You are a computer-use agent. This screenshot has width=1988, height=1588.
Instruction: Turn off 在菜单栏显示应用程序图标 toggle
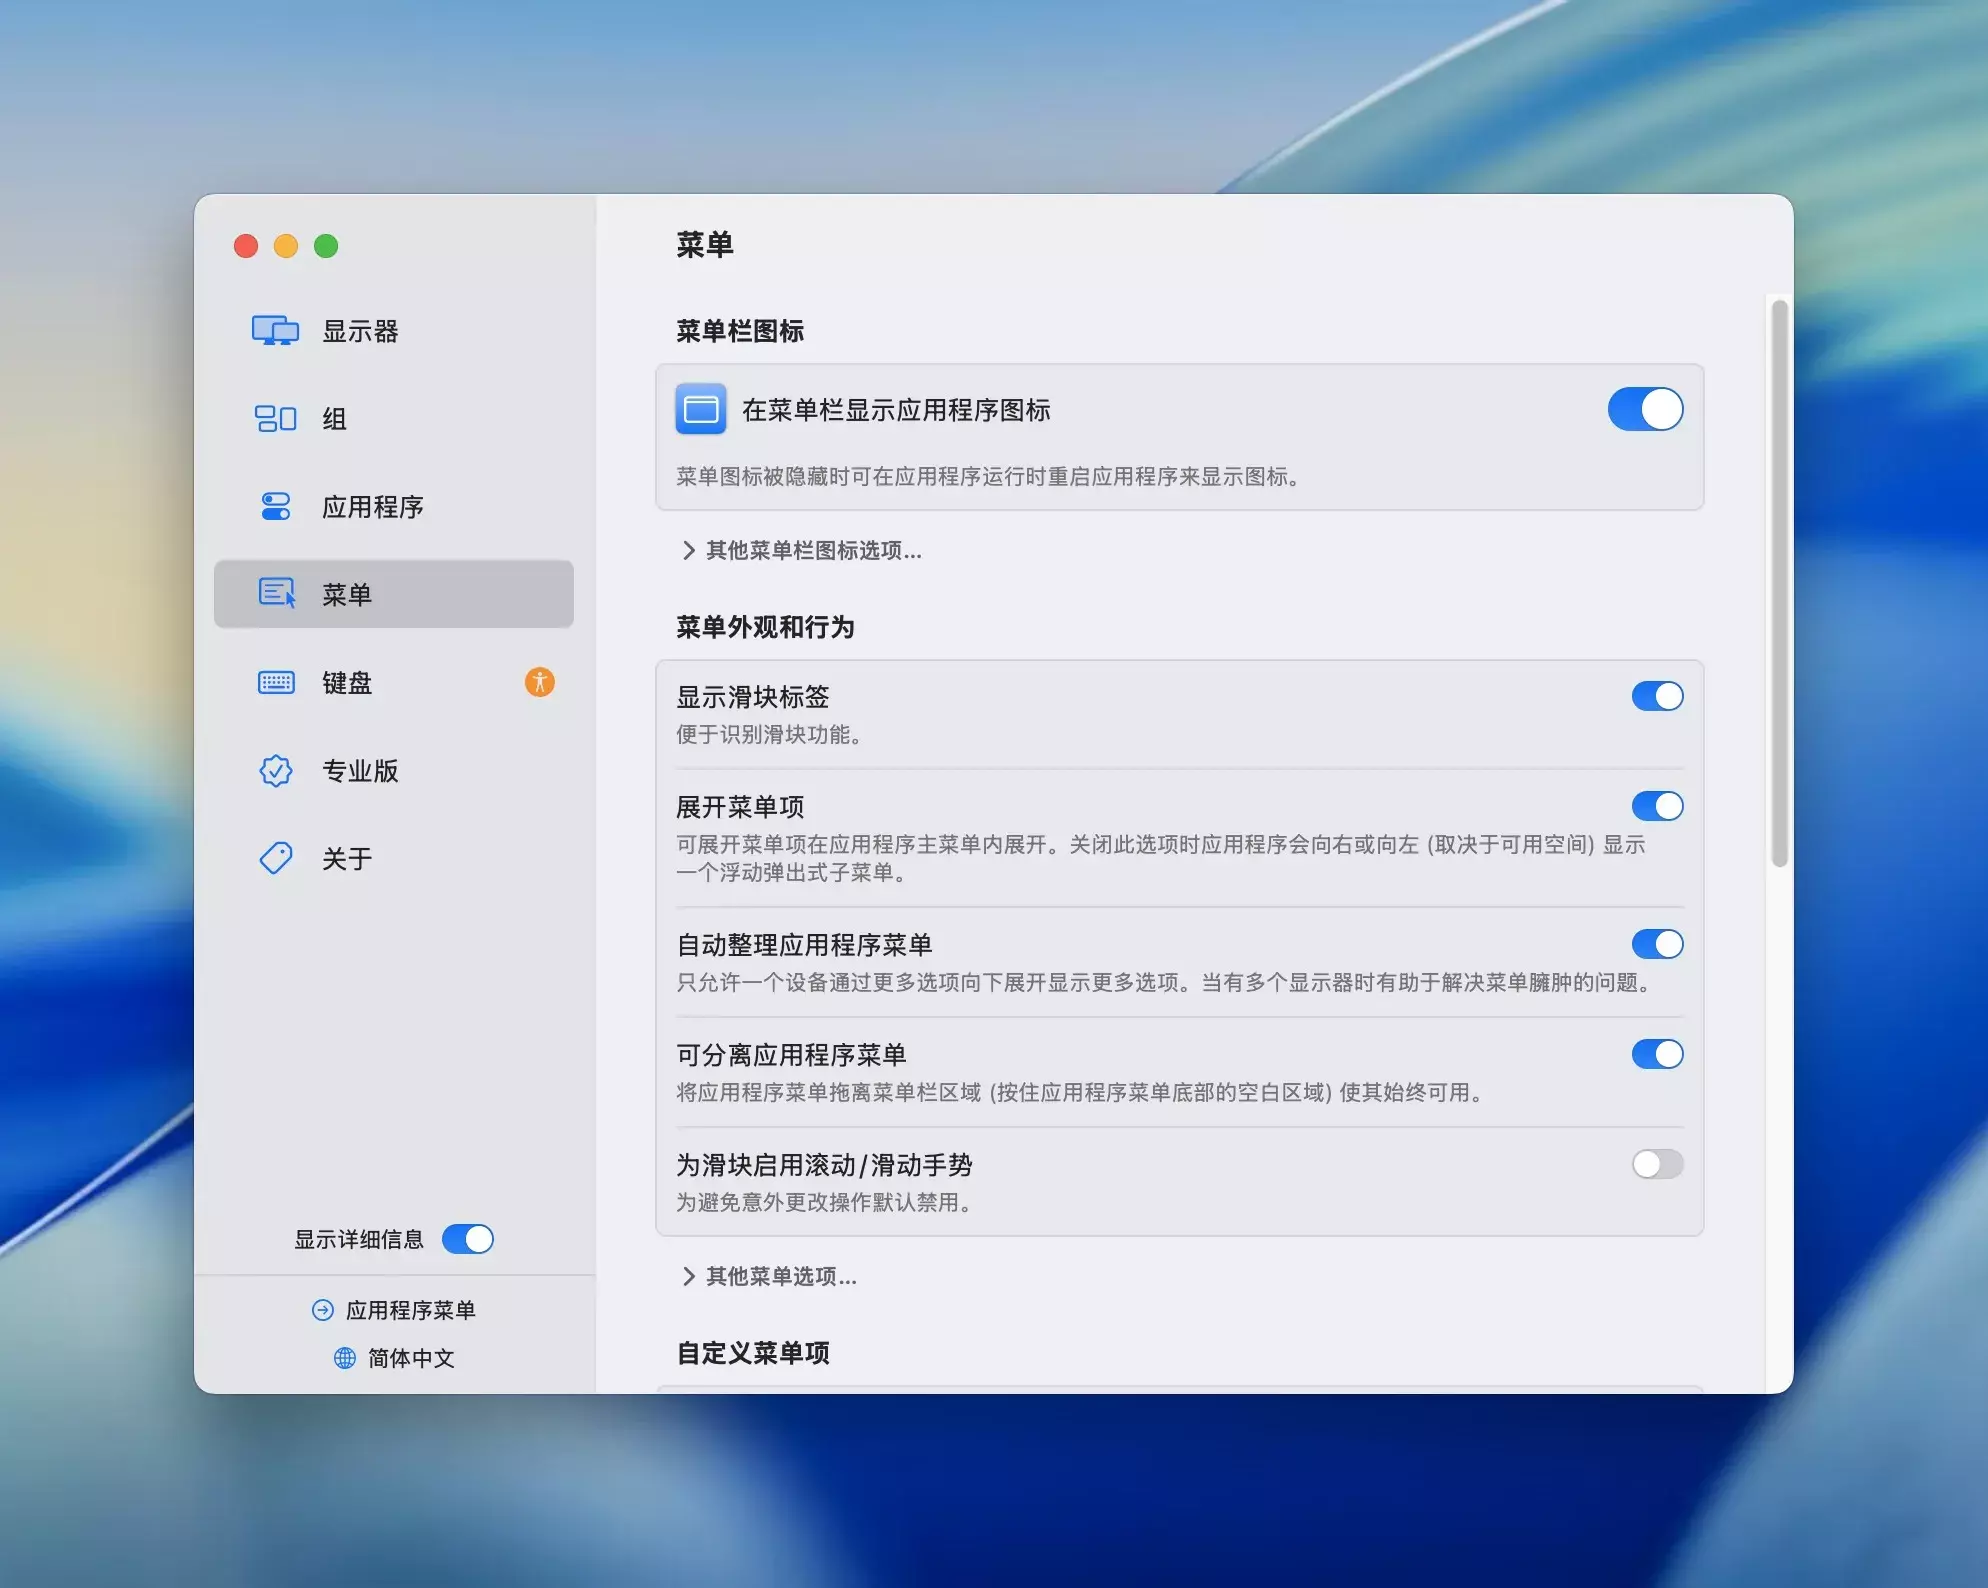coord(1644,409)
